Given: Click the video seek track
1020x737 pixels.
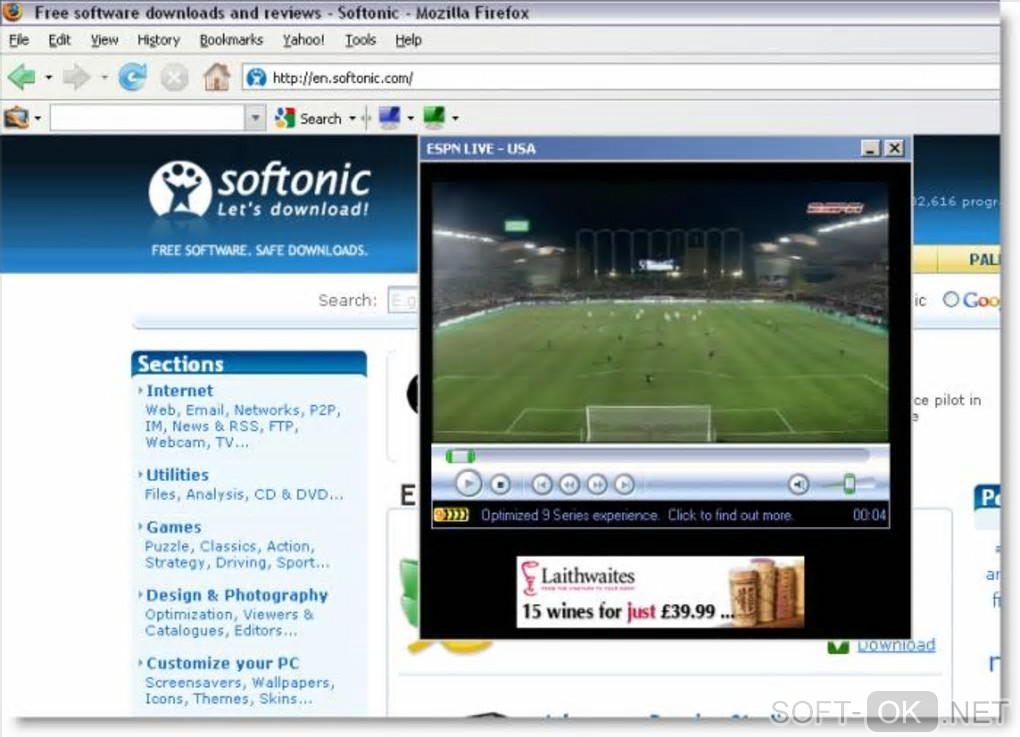Looking at the screenshot, I should 658,455.
